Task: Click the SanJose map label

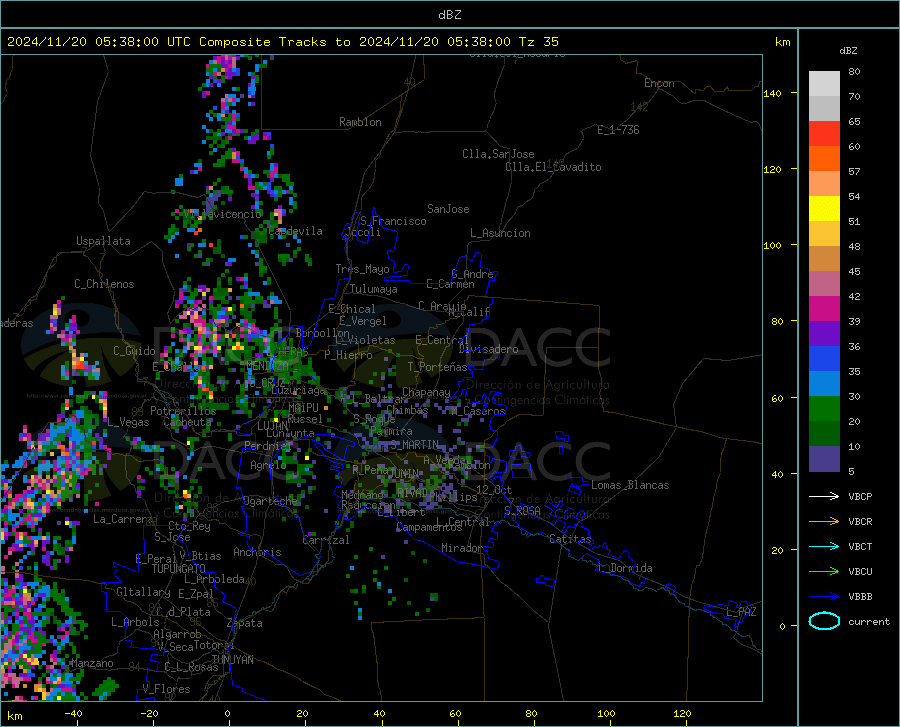Action: point(448,209)
